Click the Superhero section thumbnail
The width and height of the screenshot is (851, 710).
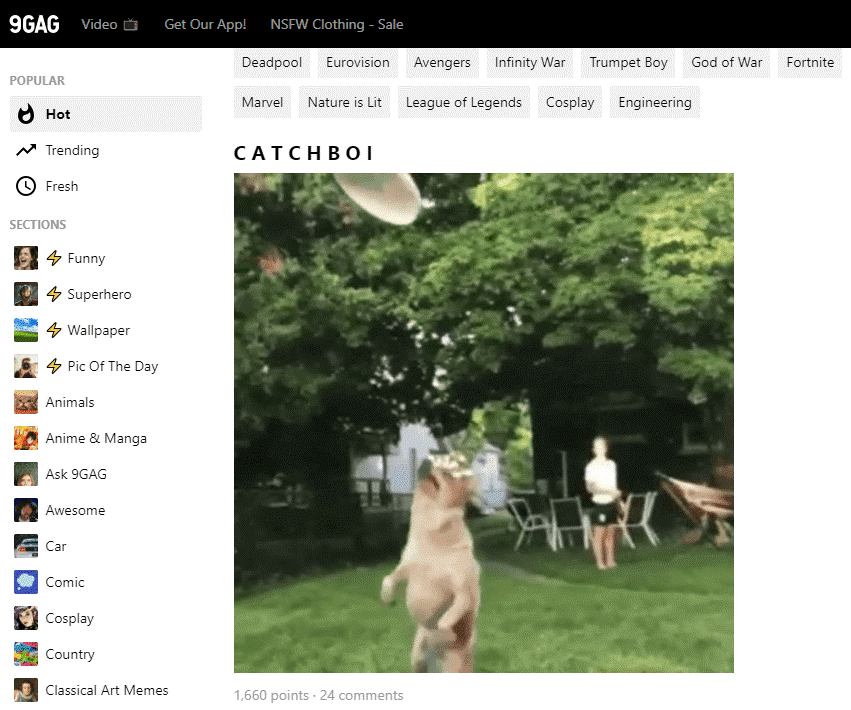pyautogui.click(x=26, y=294)
